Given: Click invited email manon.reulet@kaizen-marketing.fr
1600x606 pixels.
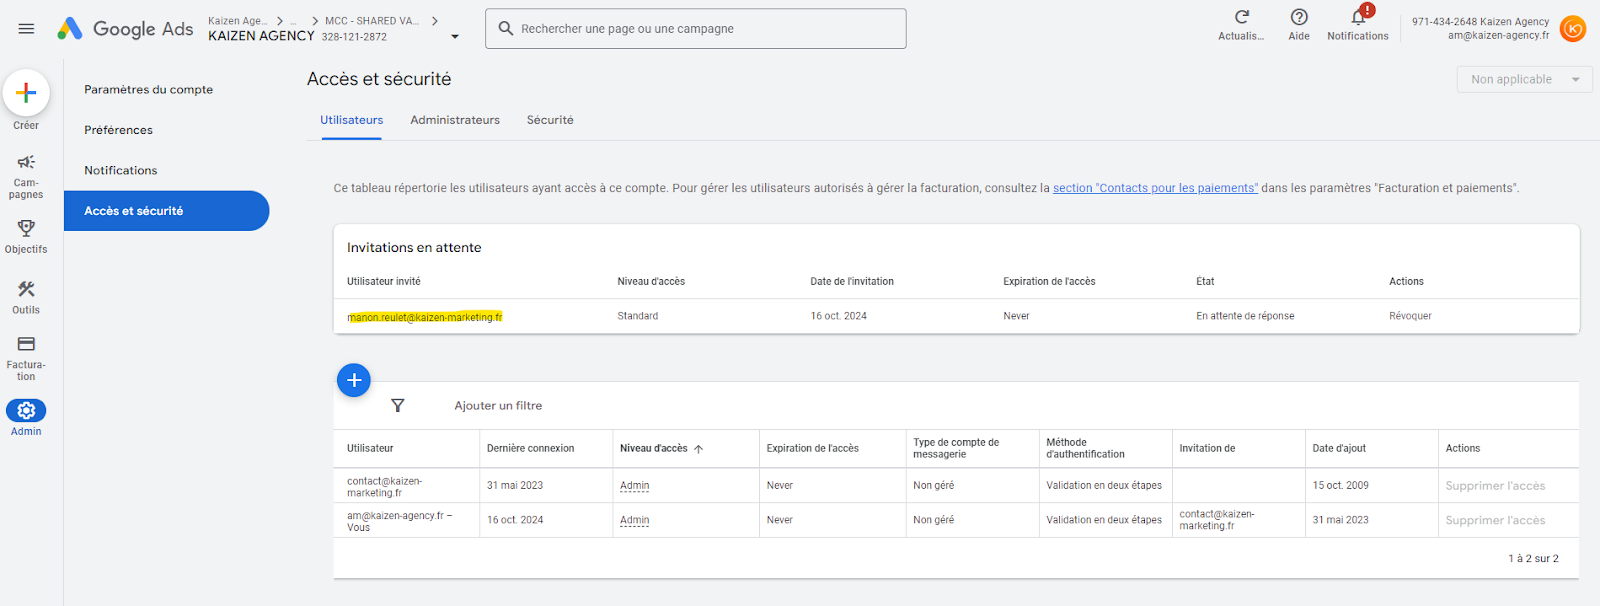Looking at the screenshot, I should [425, 317].
